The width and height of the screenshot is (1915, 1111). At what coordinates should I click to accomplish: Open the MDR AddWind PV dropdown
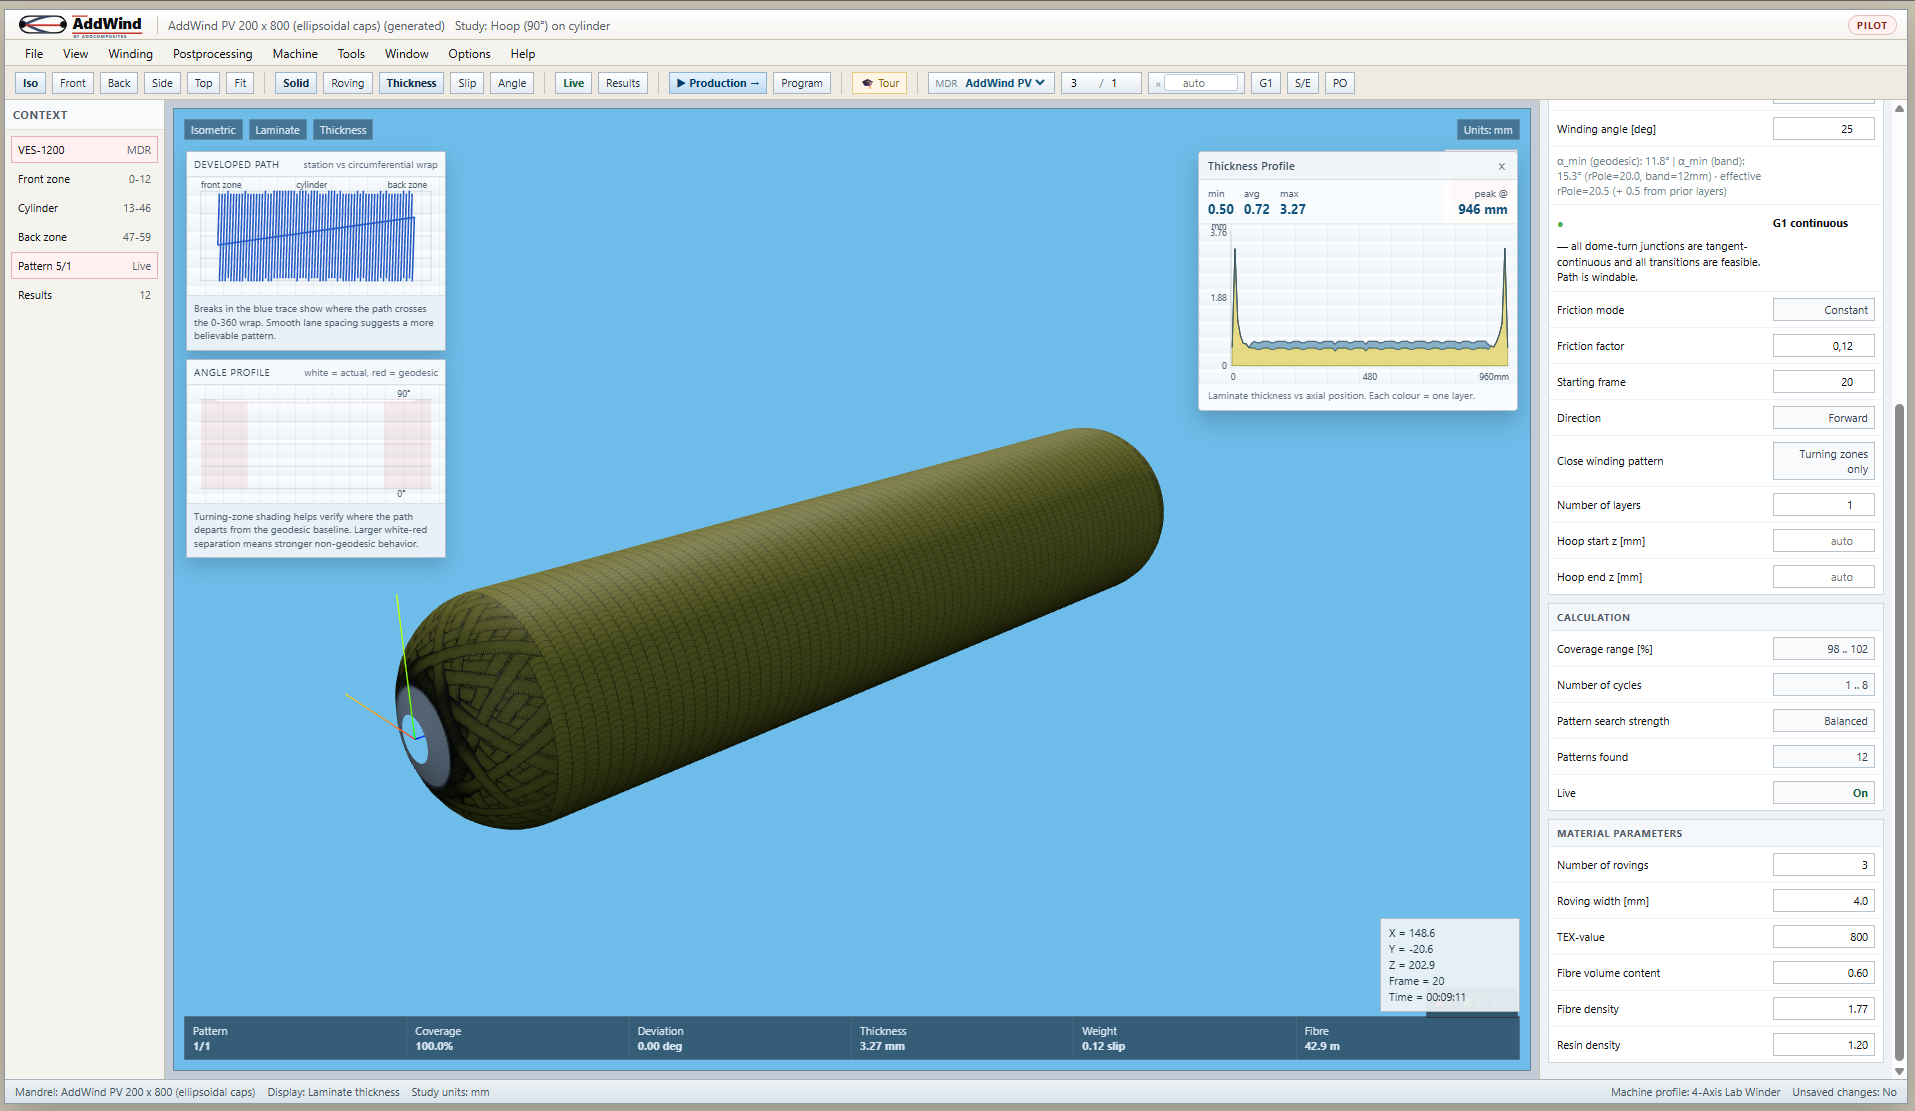click(991, 83)
